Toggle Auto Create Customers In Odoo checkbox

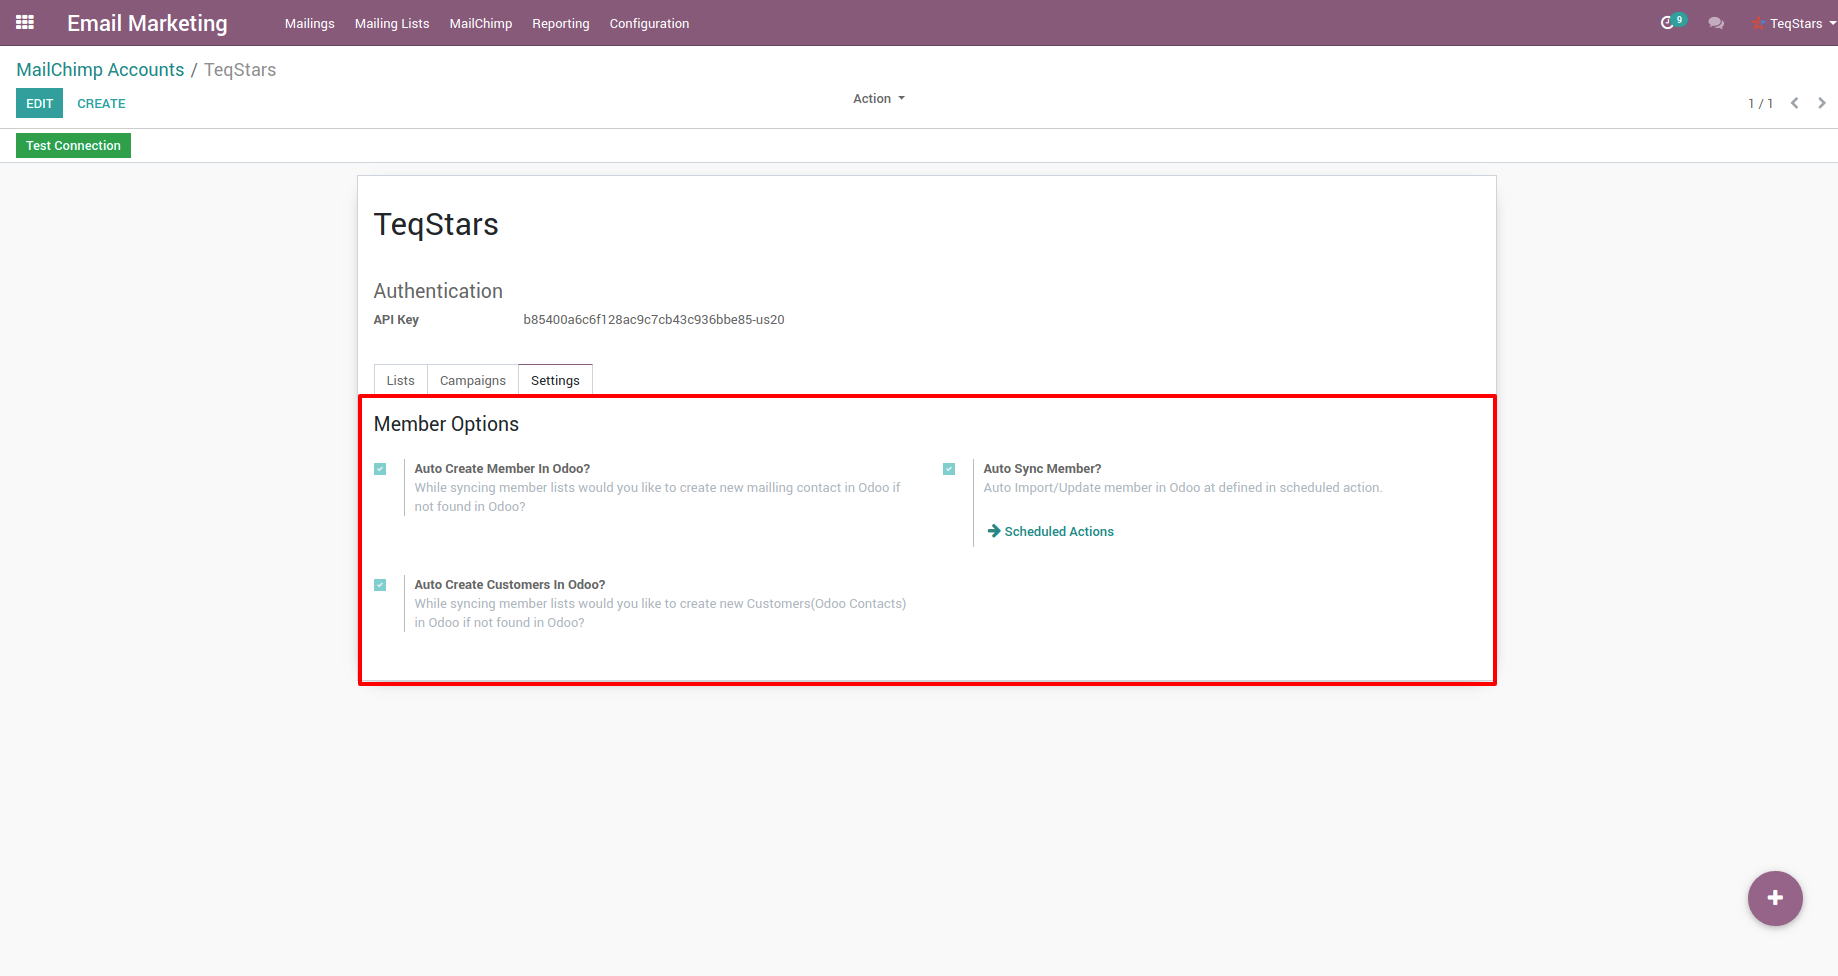pyautogui.click(x=380, y=585)
